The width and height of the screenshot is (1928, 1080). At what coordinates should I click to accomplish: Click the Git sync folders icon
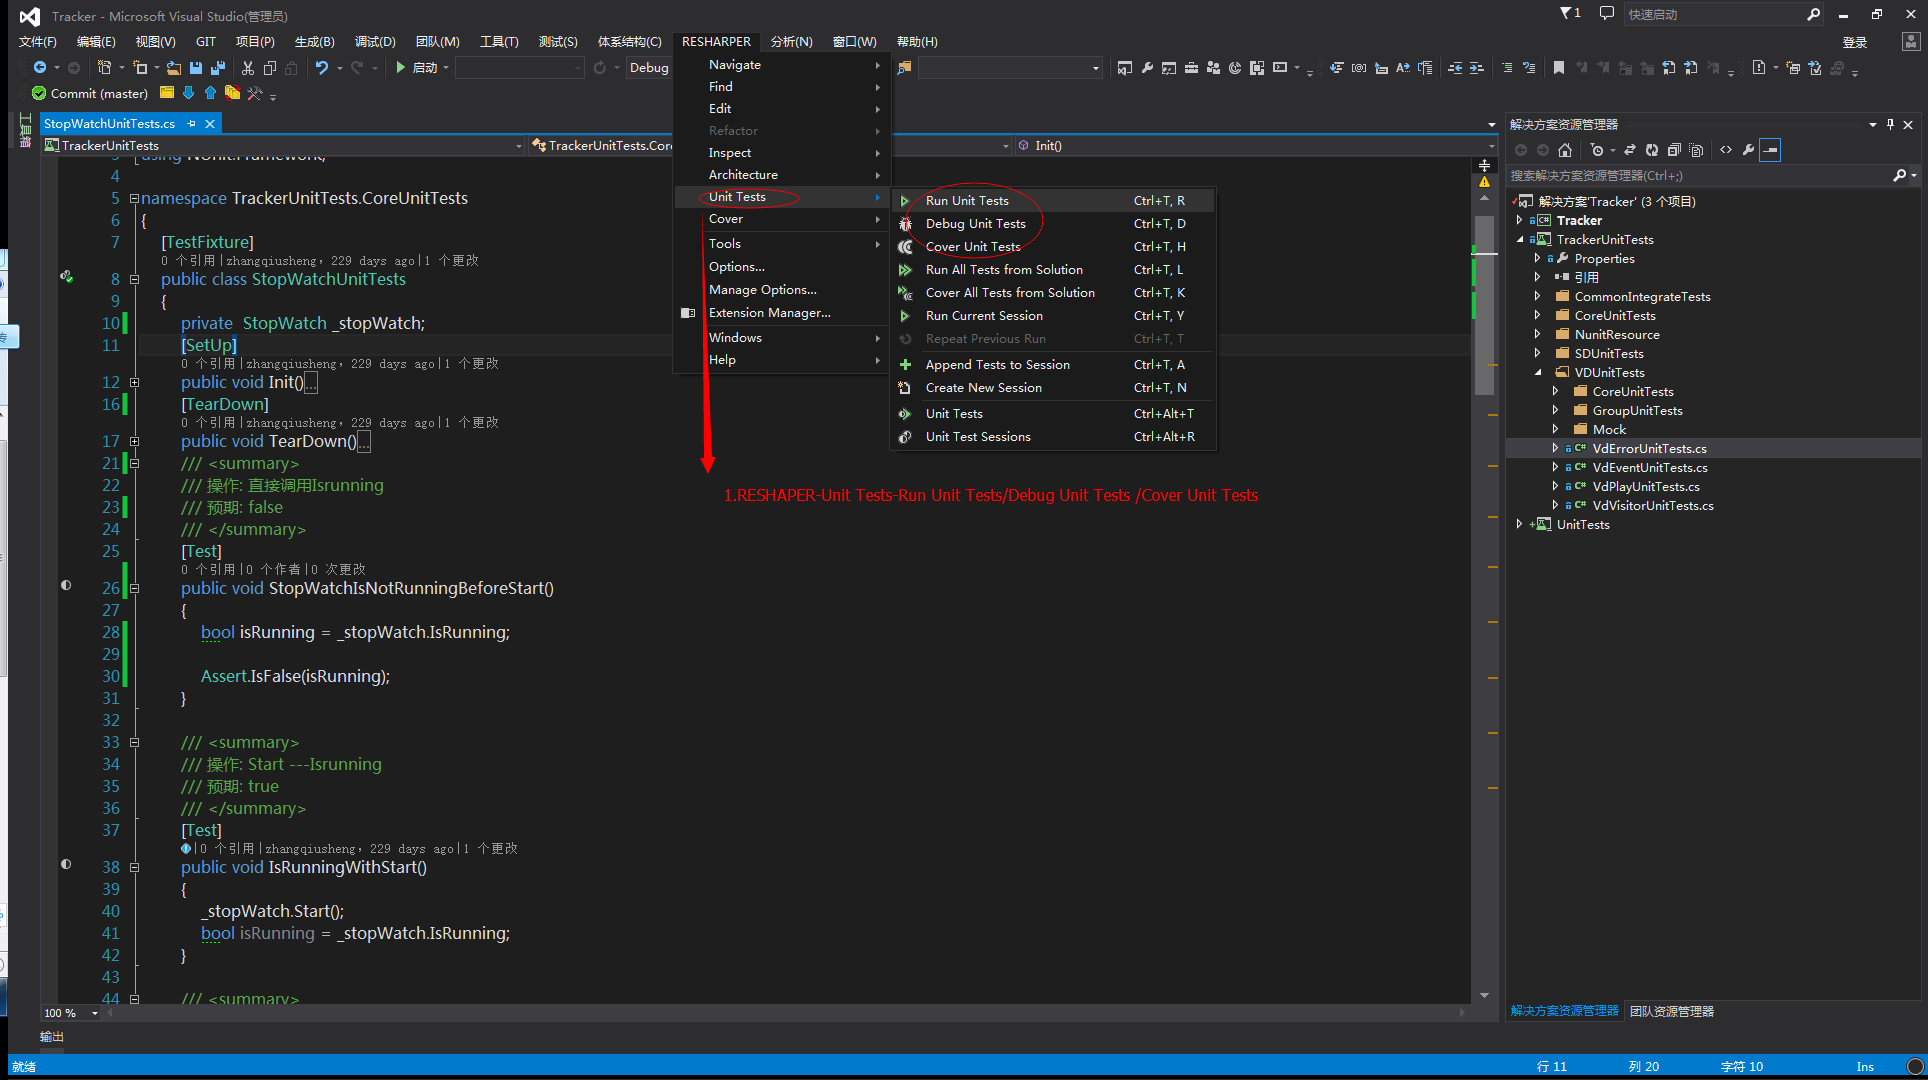tap(232, 93)
